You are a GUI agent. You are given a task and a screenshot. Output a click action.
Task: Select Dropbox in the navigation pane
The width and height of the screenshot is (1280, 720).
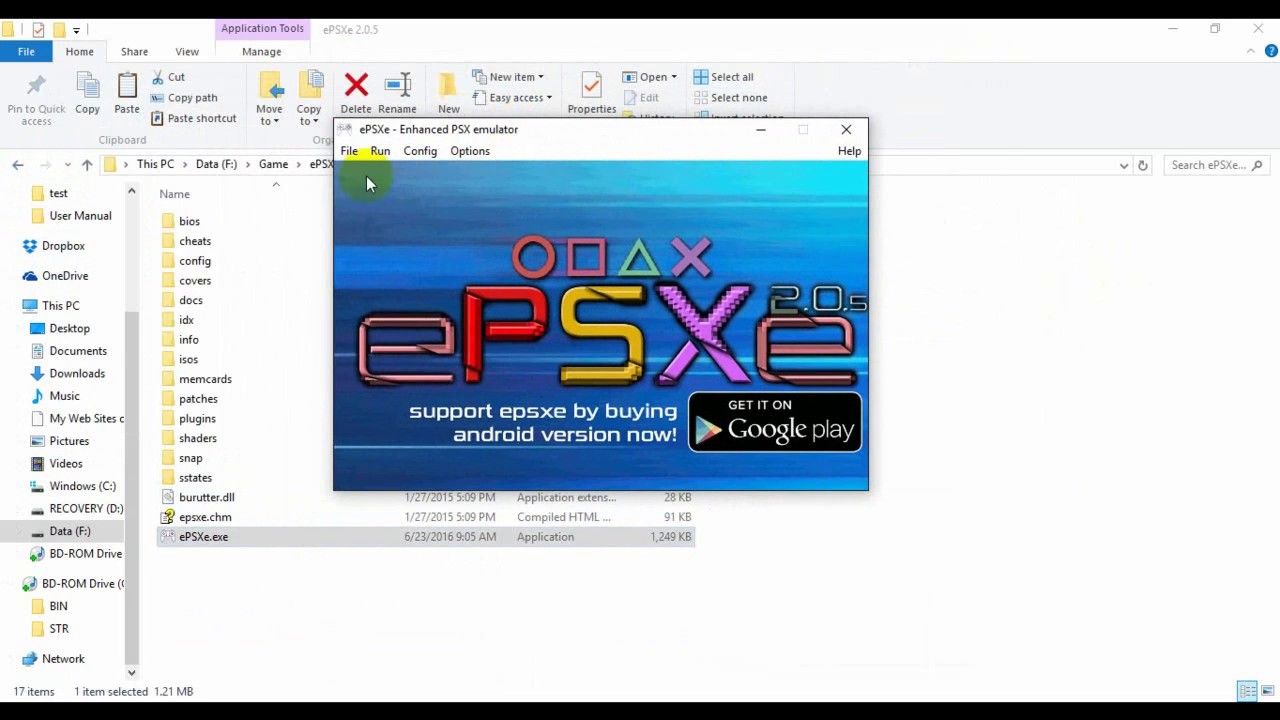pyautogui.click(x=63, y=246)
